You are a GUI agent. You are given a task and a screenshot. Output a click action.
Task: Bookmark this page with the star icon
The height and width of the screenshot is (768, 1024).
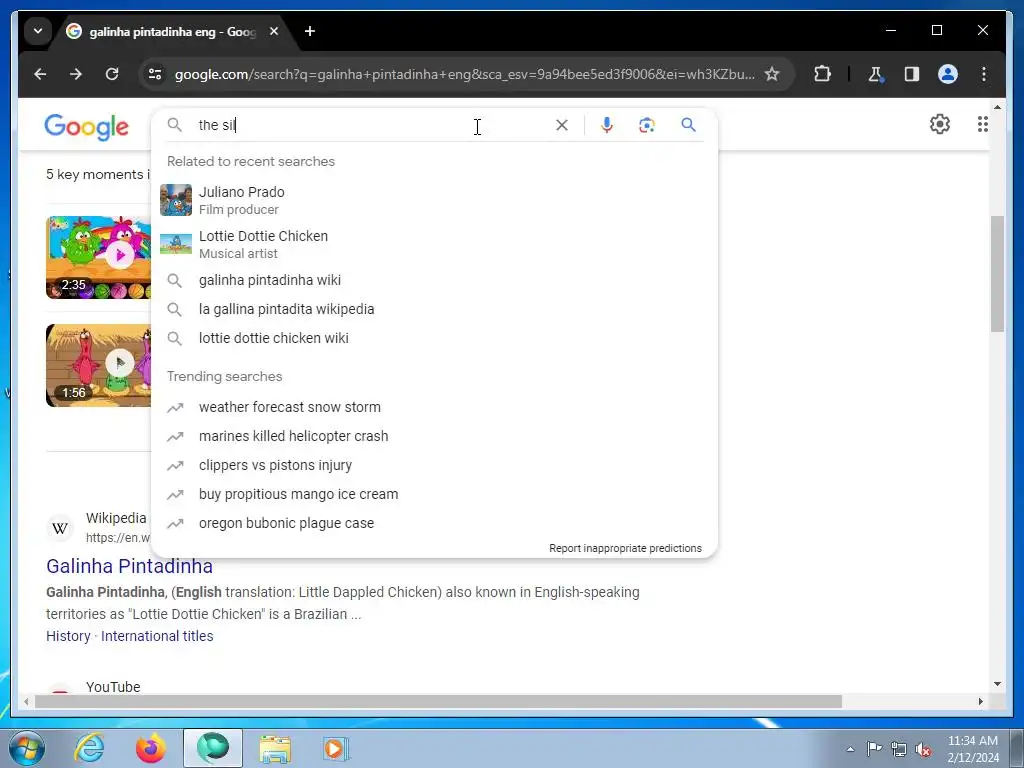click(772, 74)
